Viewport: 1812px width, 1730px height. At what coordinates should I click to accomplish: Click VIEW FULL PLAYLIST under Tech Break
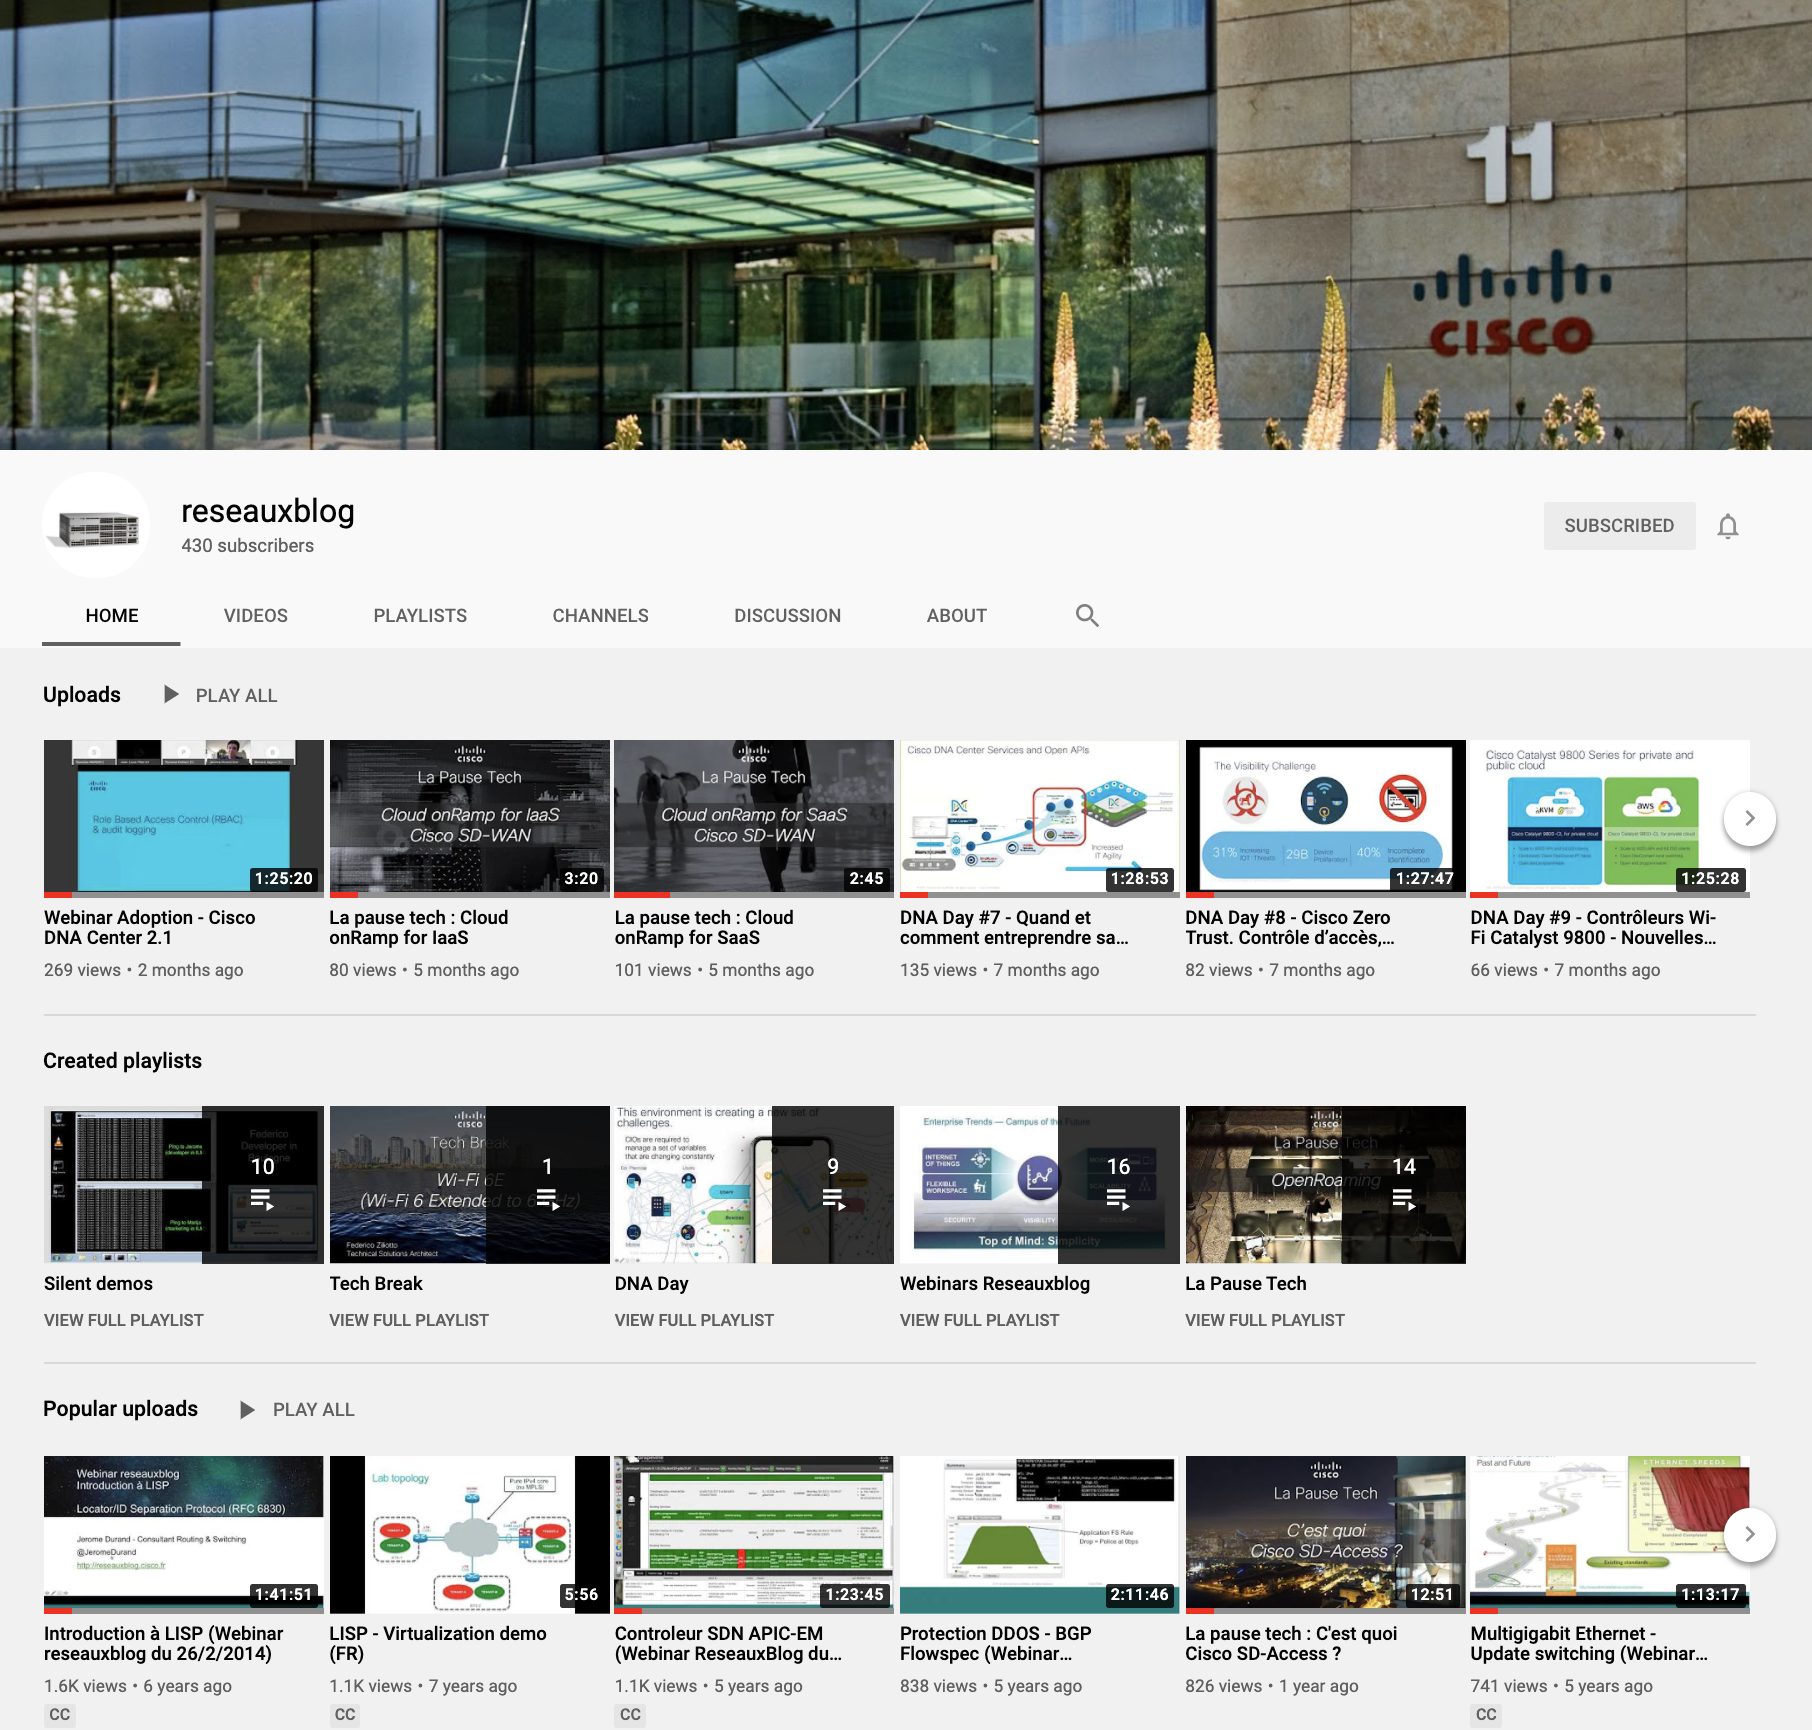[408, 1319]
